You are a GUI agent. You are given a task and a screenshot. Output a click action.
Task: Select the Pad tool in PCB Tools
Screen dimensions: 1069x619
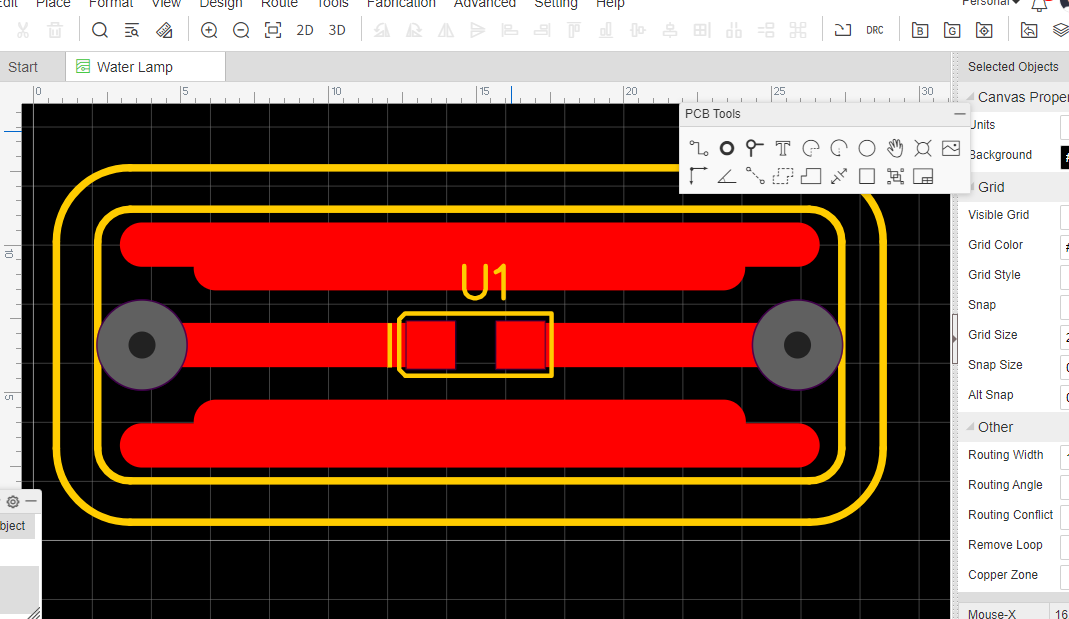coord(727,148)
